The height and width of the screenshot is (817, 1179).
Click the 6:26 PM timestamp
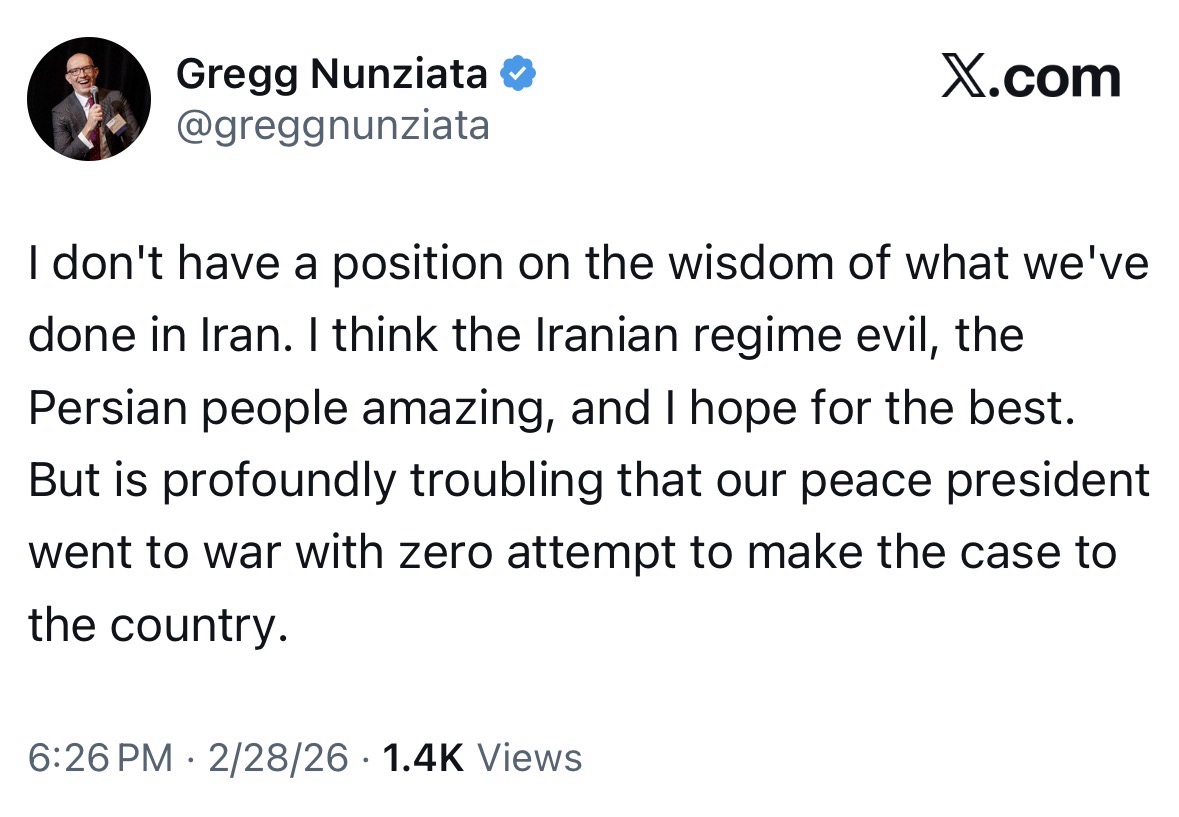(100, 757)
